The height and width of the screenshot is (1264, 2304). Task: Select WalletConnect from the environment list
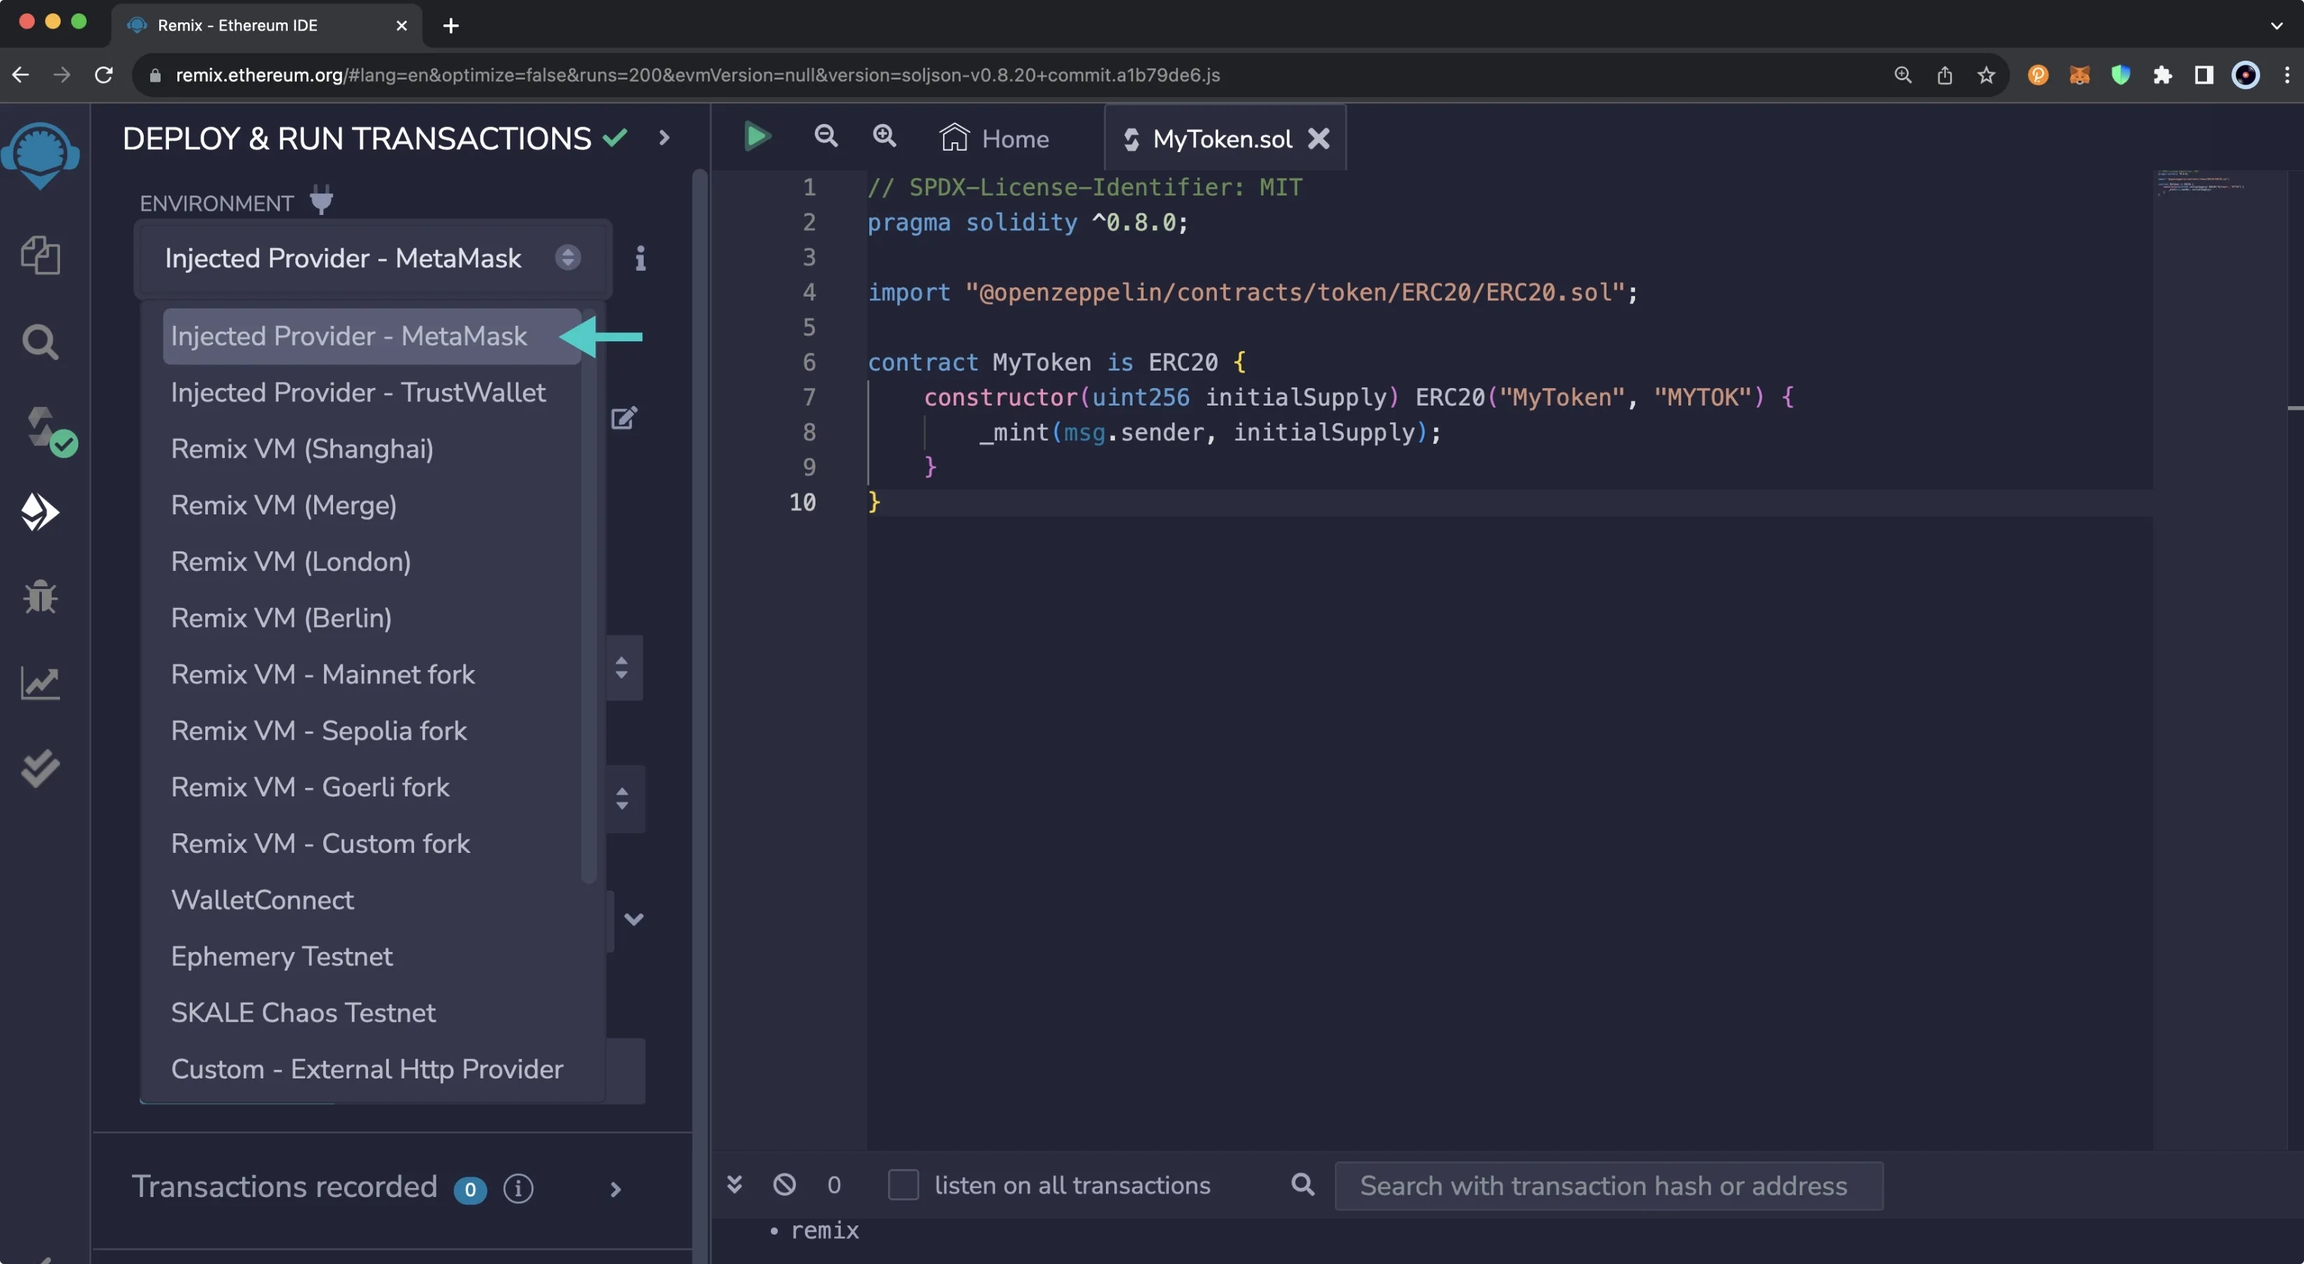click(x=262, y=900)
